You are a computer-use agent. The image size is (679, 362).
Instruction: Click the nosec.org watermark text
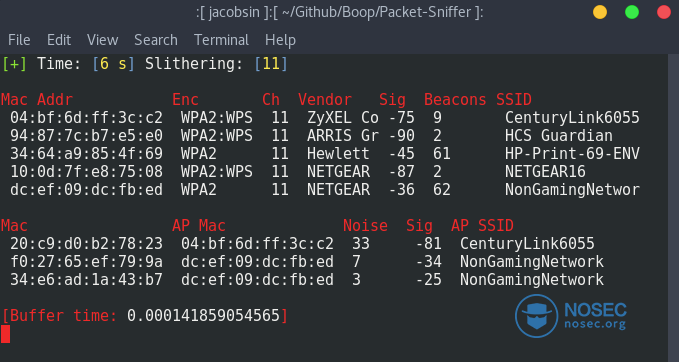[595, 324]
